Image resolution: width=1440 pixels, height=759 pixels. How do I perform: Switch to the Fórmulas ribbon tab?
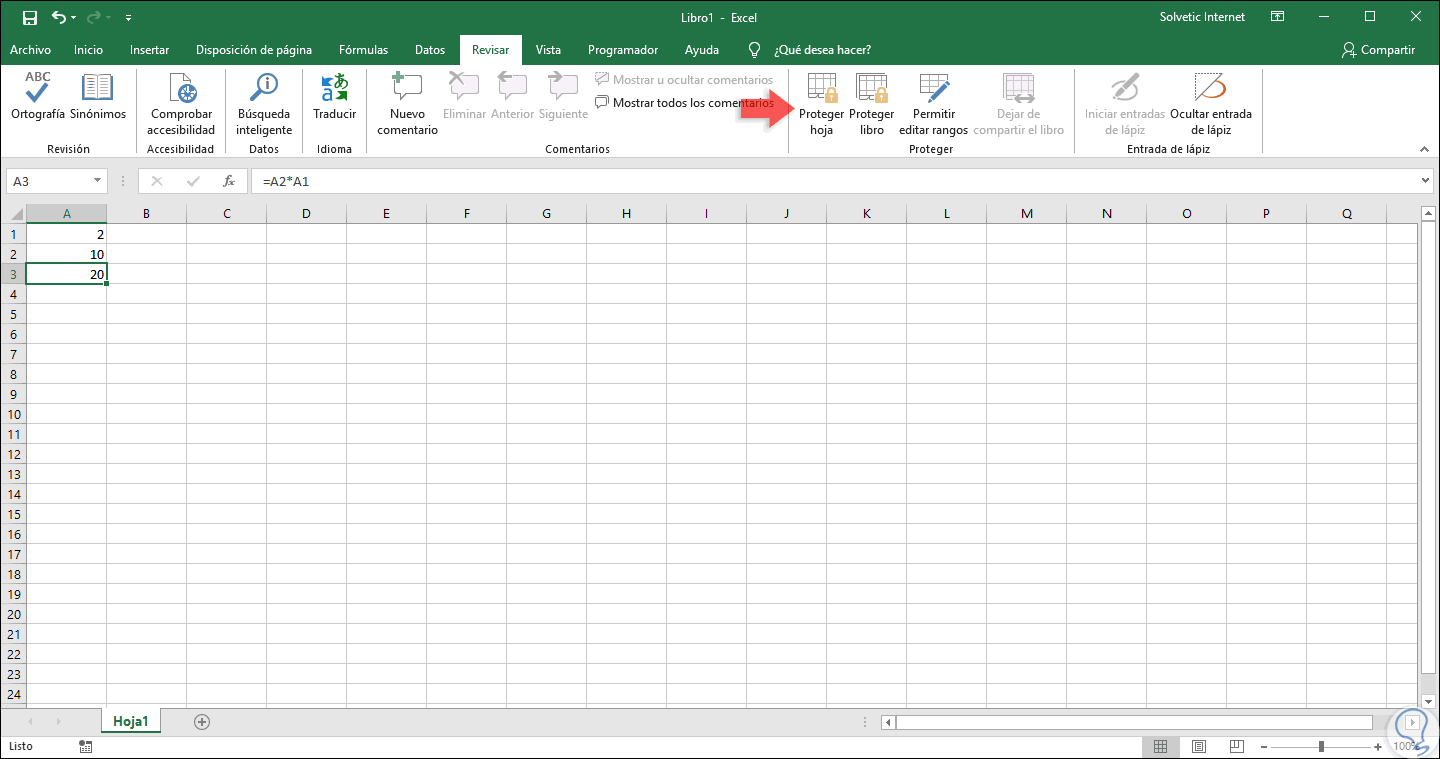point(363,49)
